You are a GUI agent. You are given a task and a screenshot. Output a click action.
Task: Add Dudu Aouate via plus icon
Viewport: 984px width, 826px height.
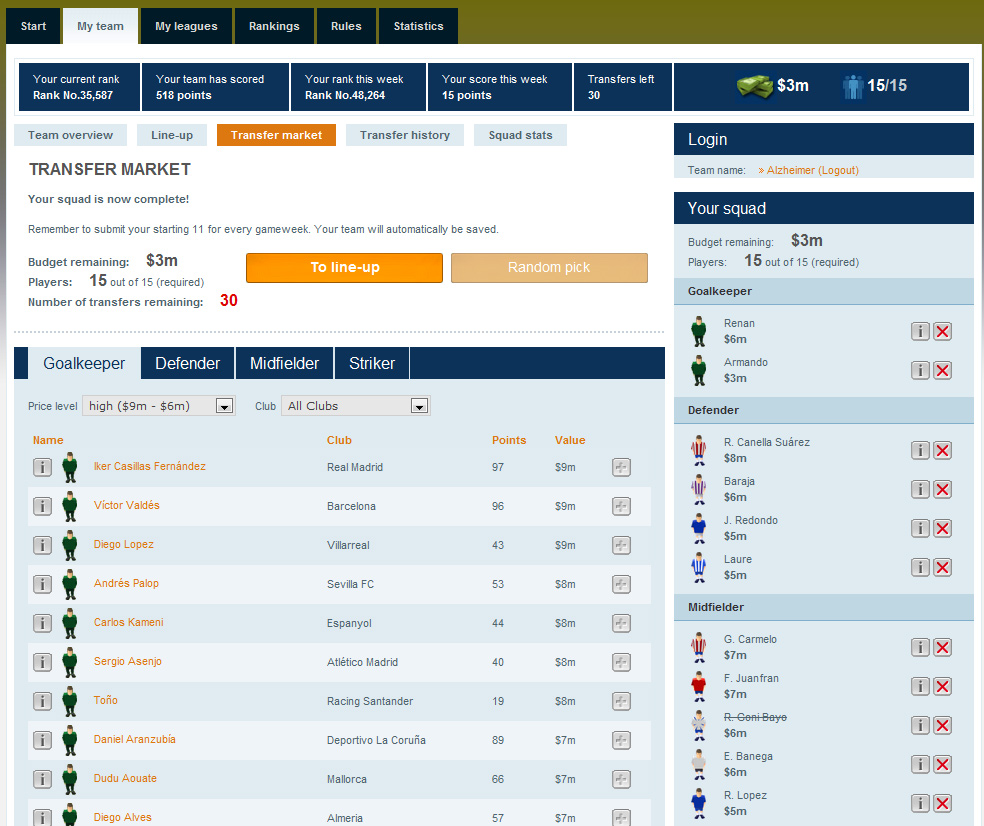pyautogui.click(x=621, y=779)
